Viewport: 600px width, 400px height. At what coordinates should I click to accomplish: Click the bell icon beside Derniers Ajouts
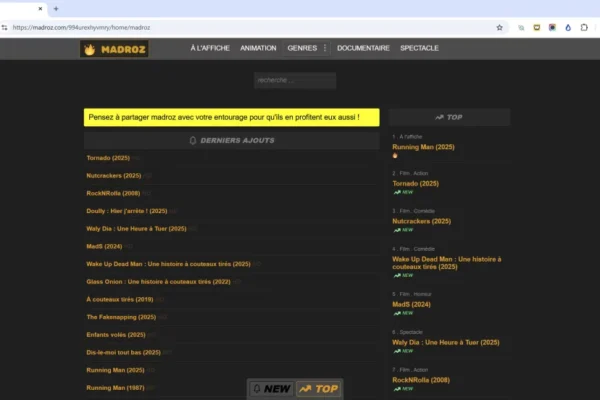pyautogui.click(x=193, y=140)
